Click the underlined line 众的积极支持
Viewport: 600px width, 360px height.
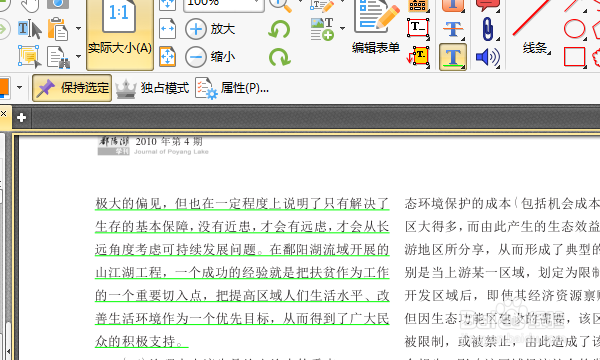point(142,341)
